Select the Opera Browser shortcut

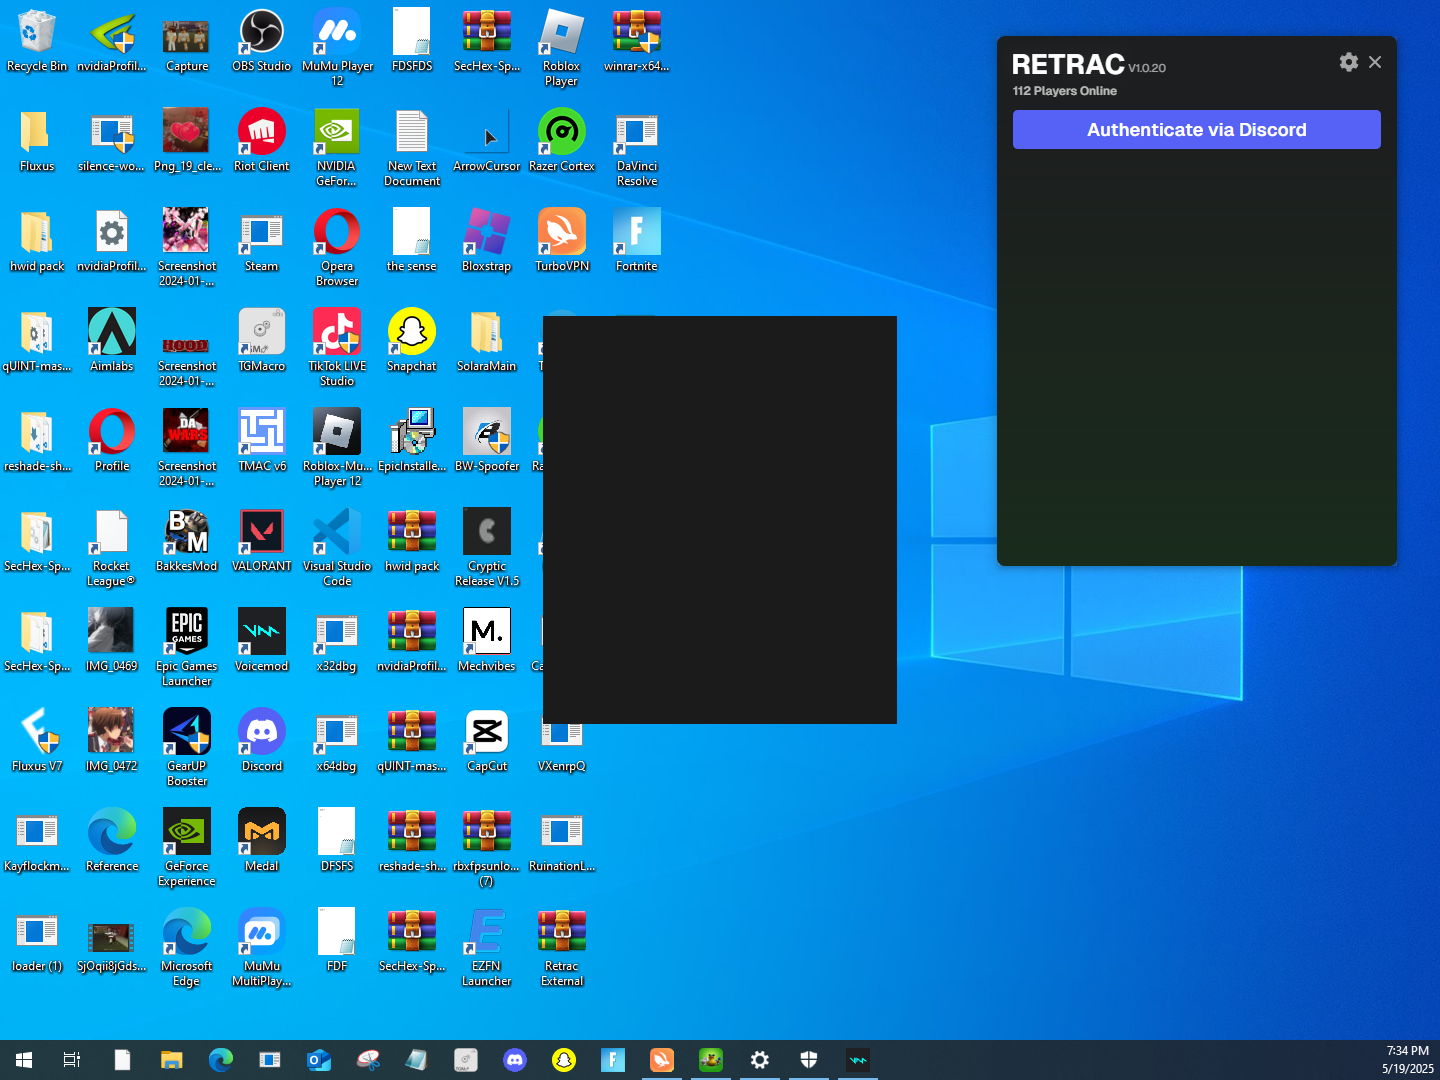coord(337,248)
